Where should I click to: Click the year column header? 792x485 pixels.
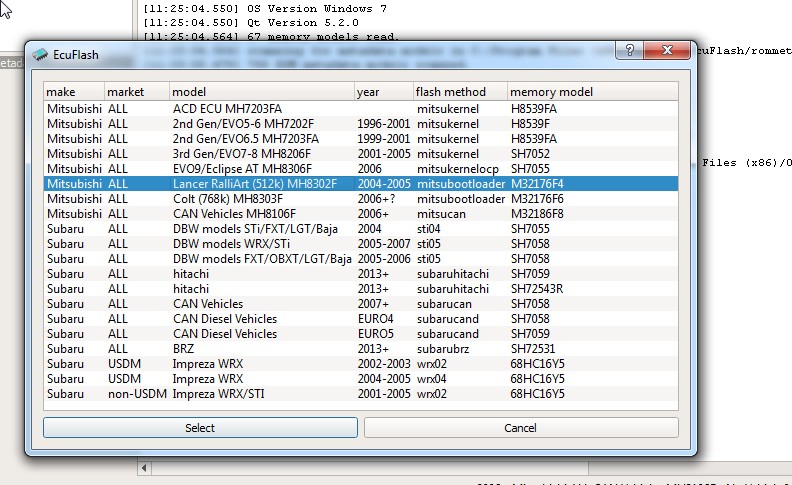click(x=383, y=92)
